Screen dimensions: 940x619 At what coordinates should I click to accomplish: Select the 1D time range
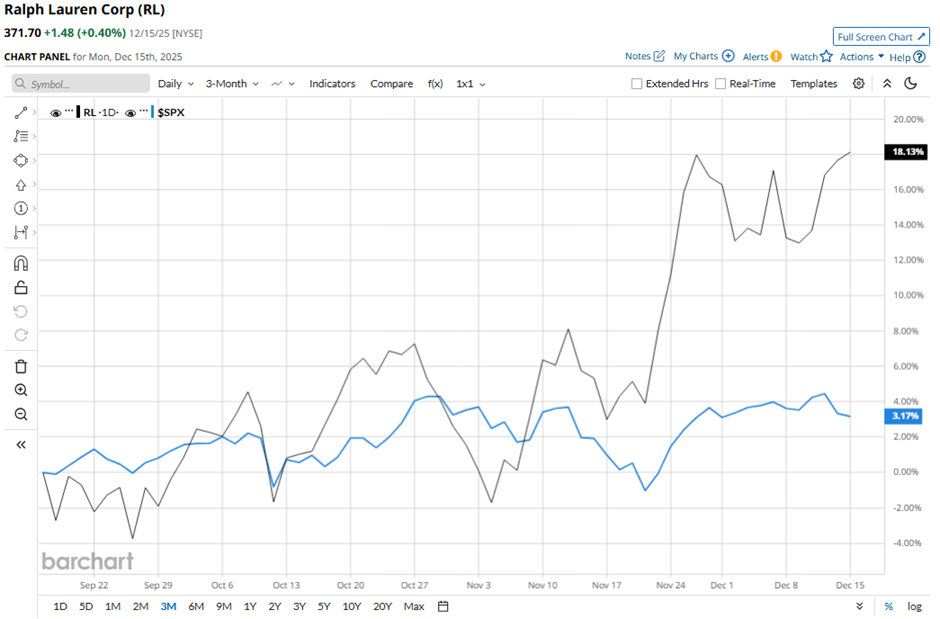(60, 606)
